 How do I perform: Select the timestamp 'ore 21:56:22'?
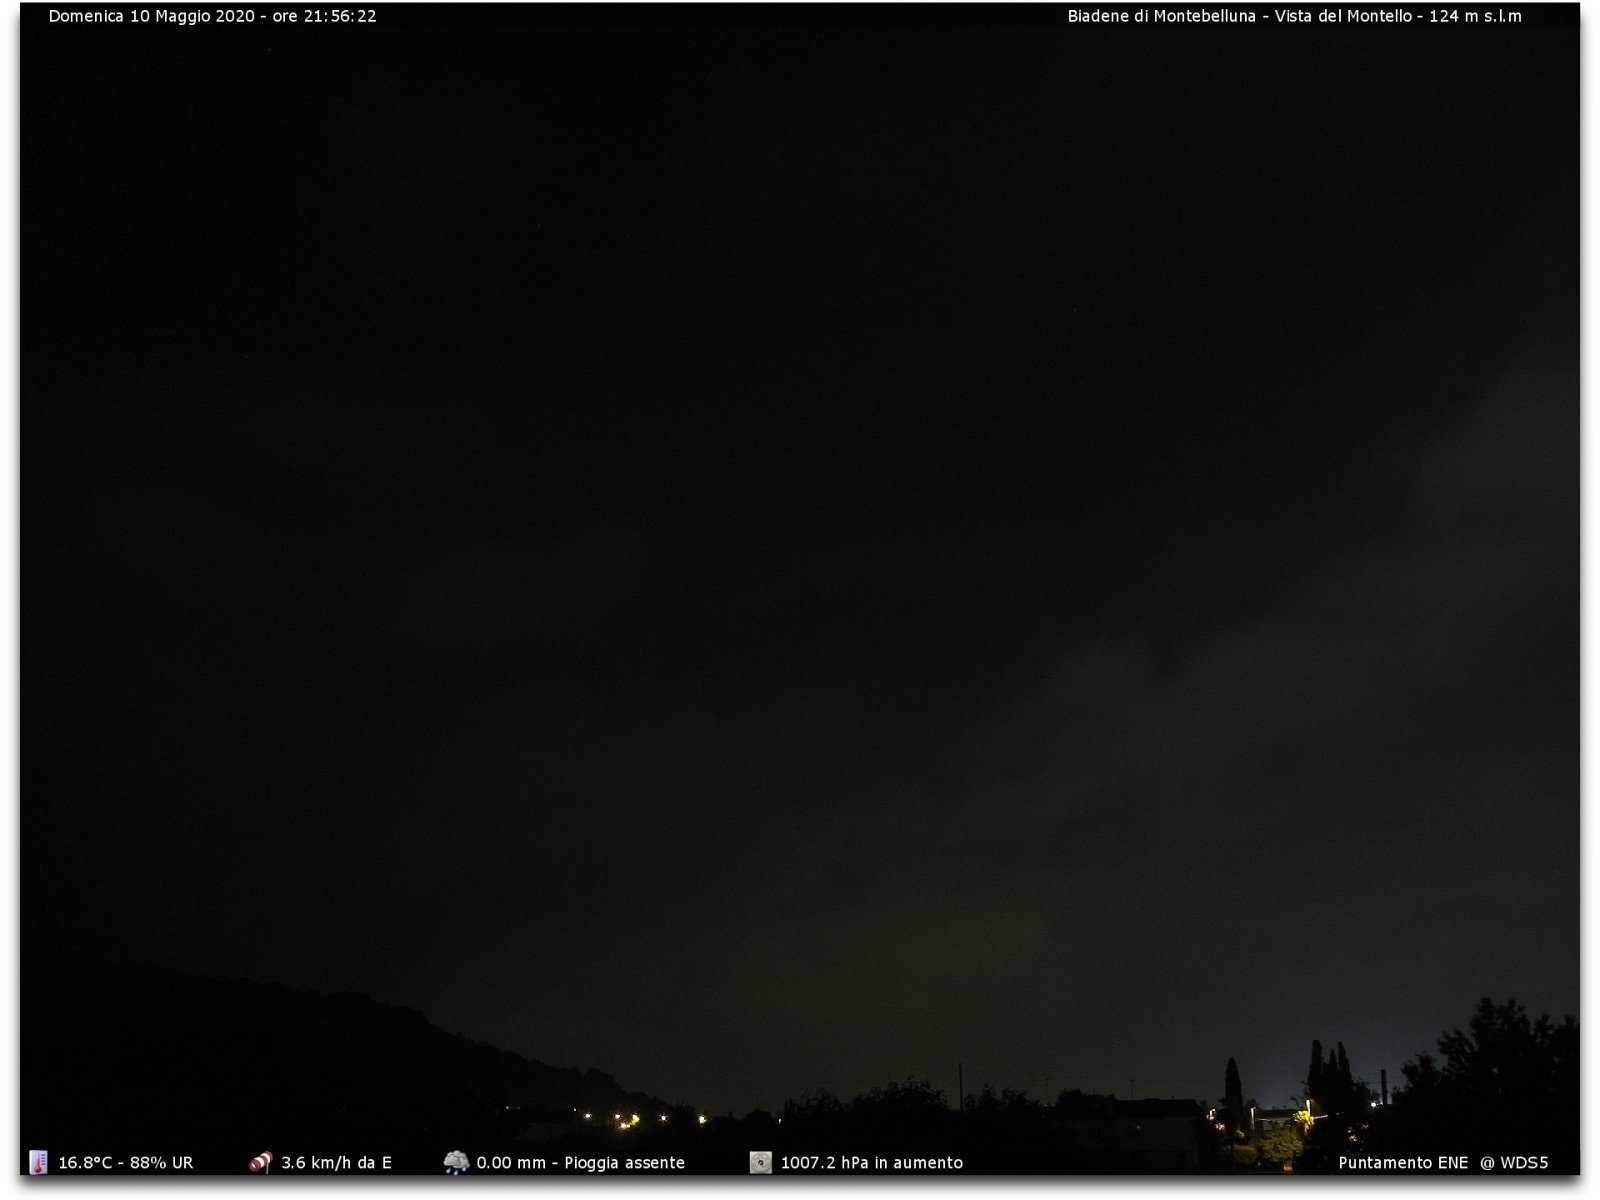pyautogui.click(x=324, y=16)
